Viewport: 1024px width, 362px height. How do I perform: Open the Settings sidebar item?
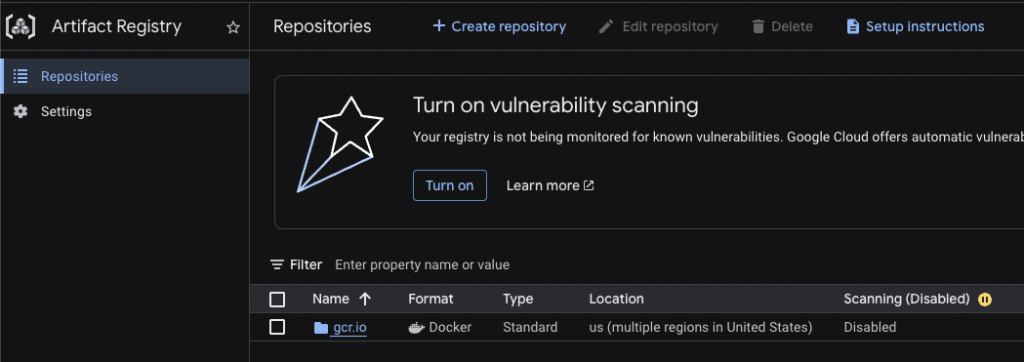124,112
